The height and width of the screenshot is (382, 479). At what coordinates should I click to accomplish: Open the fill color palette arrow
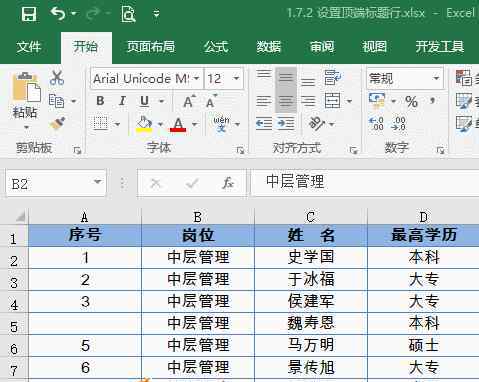(x=160, y=124)
